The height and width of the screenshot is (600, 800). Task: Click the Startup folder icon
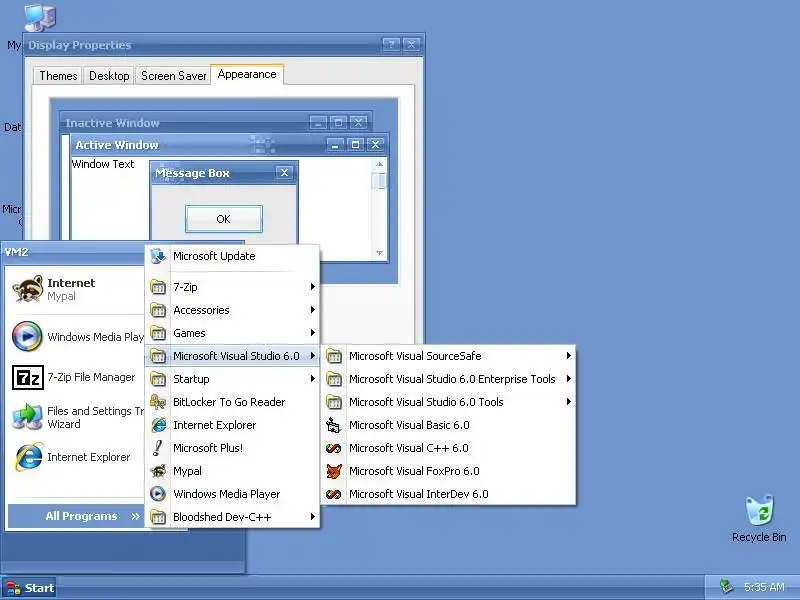[158, 379]
